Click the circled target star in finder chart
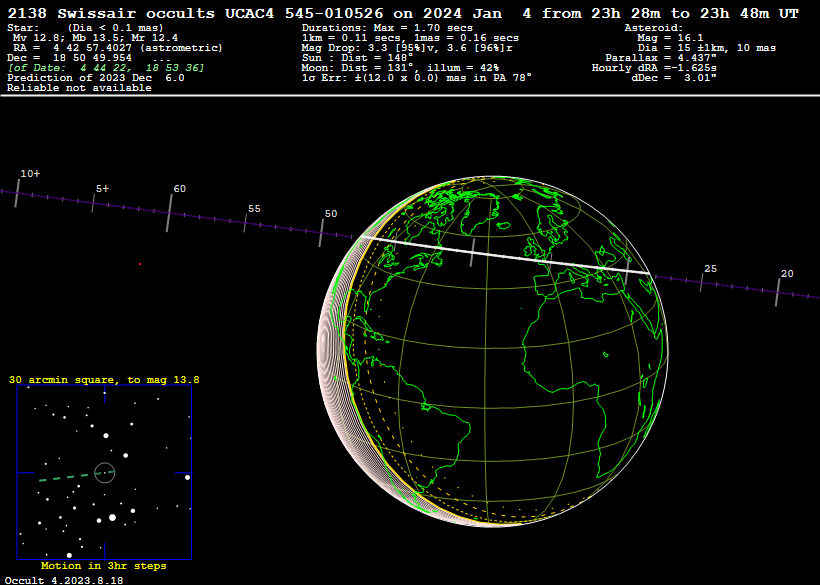The height and width of the screenshot is (585, 820). click(x=105, y=473)
